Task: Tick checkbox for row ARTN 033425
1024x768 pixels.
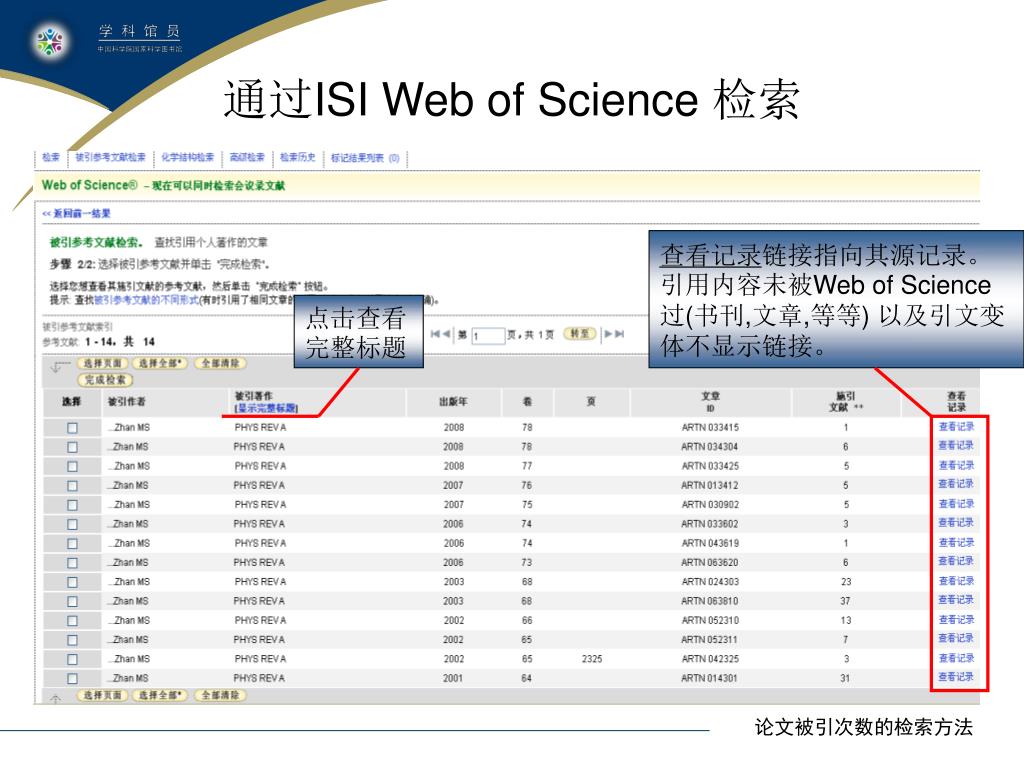Action: coord(72,466)
